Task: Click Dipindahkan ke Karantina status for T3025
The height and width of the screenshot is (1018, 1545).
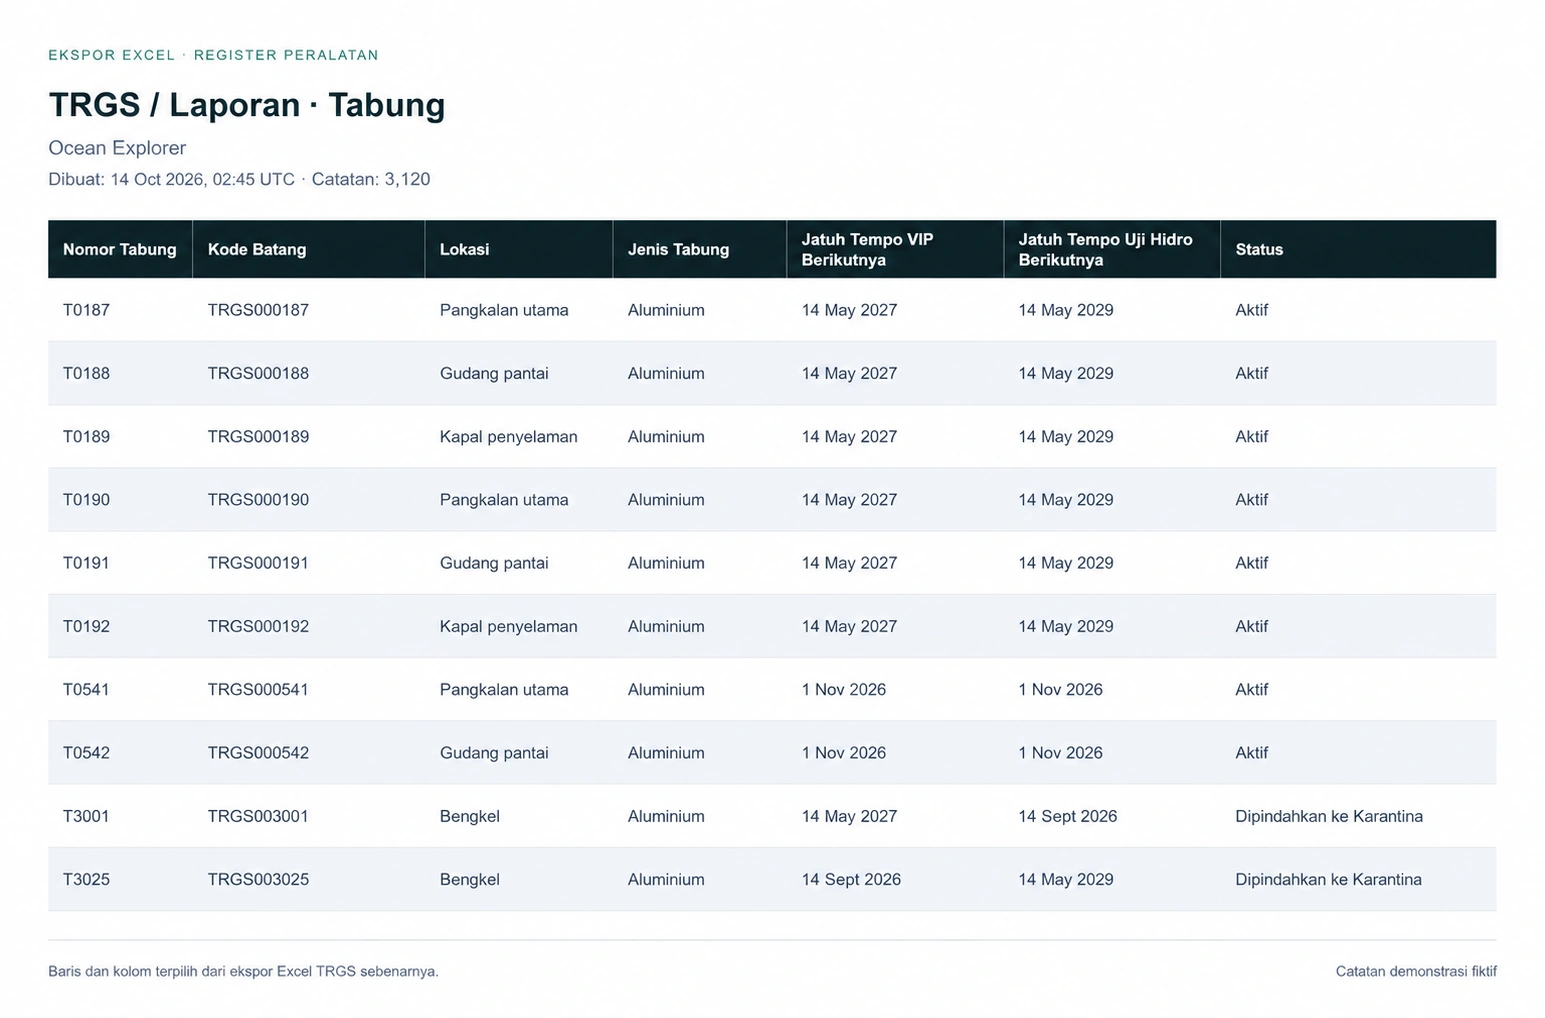Action: coord(1329,879)
